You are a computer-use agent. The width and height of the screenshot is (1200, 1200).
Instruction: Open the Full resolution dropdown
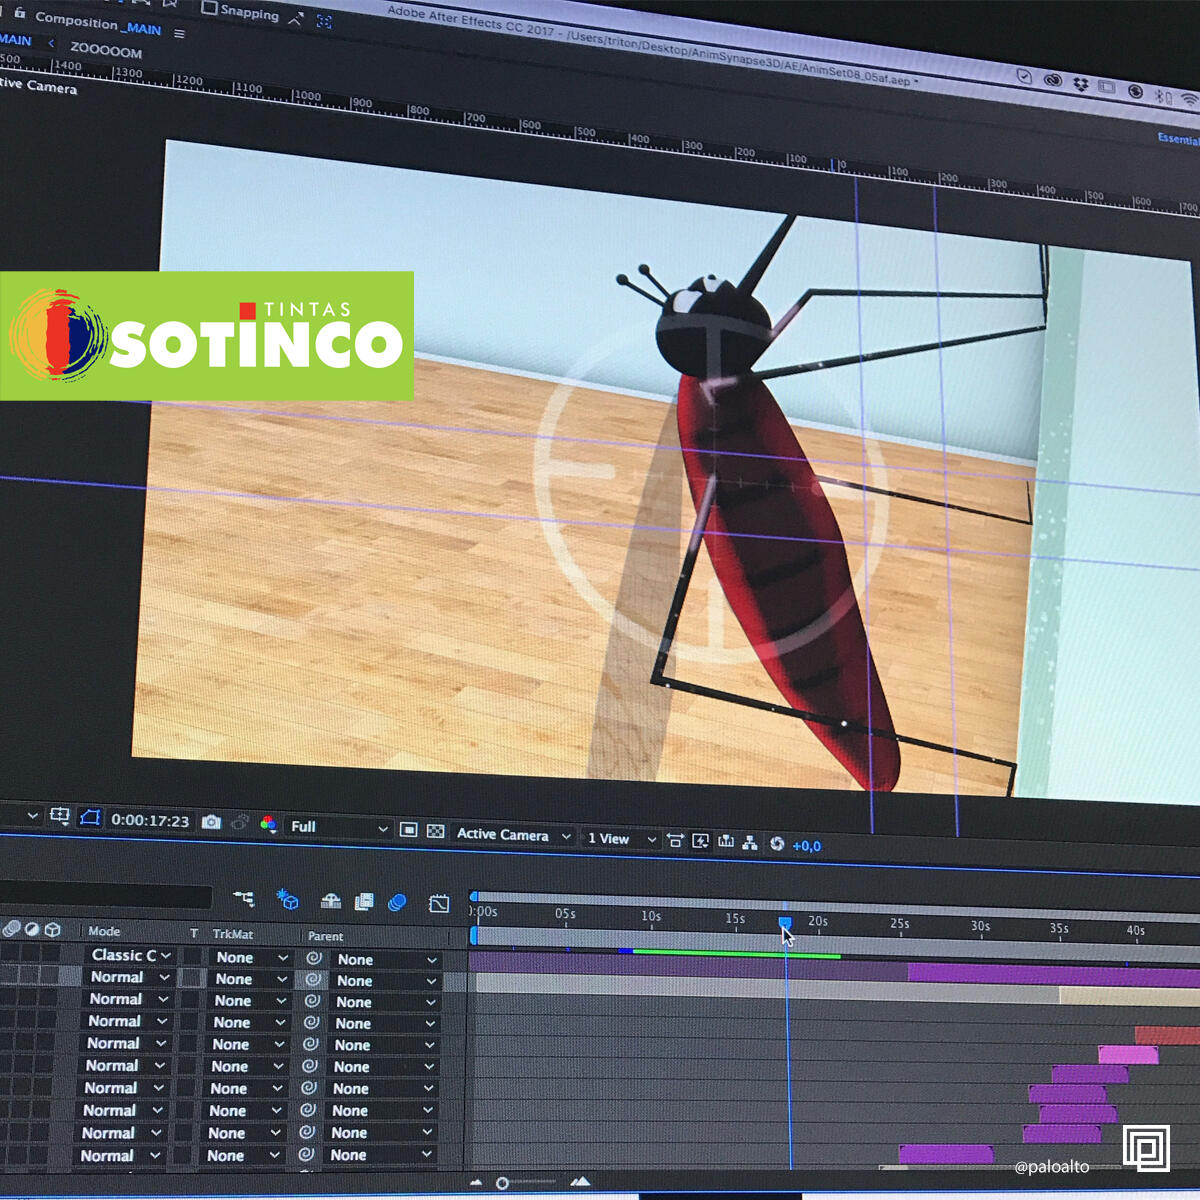[x=338, y=827]
